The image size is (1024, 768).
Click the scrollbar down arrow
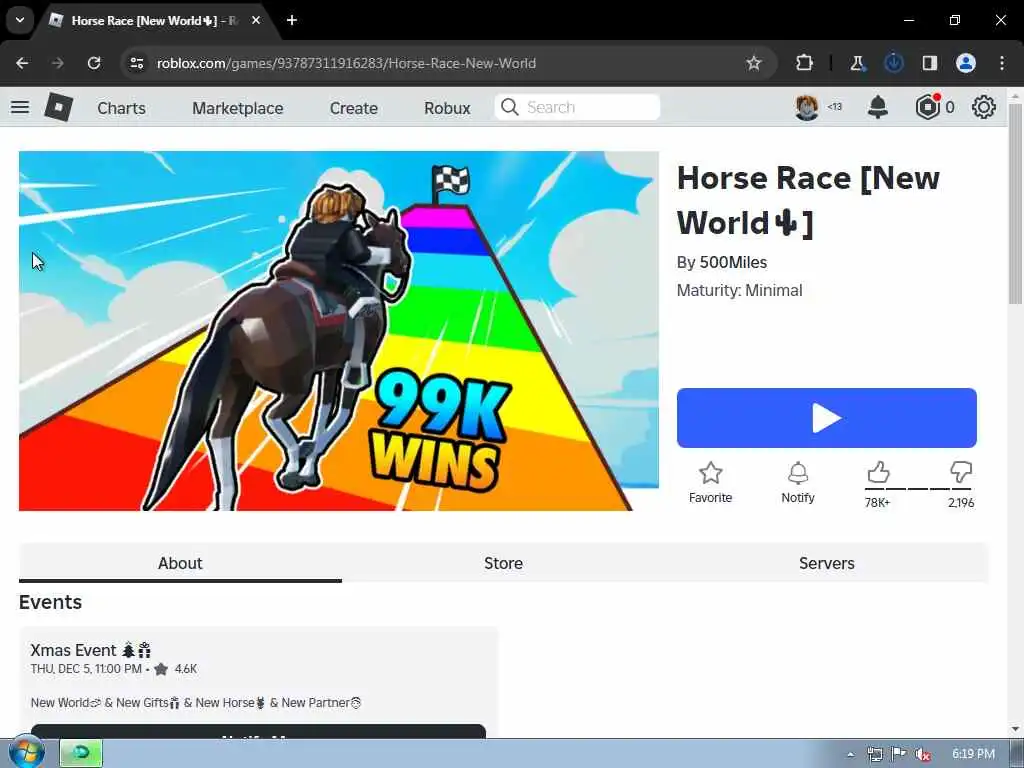click(x=1015, y=728)
